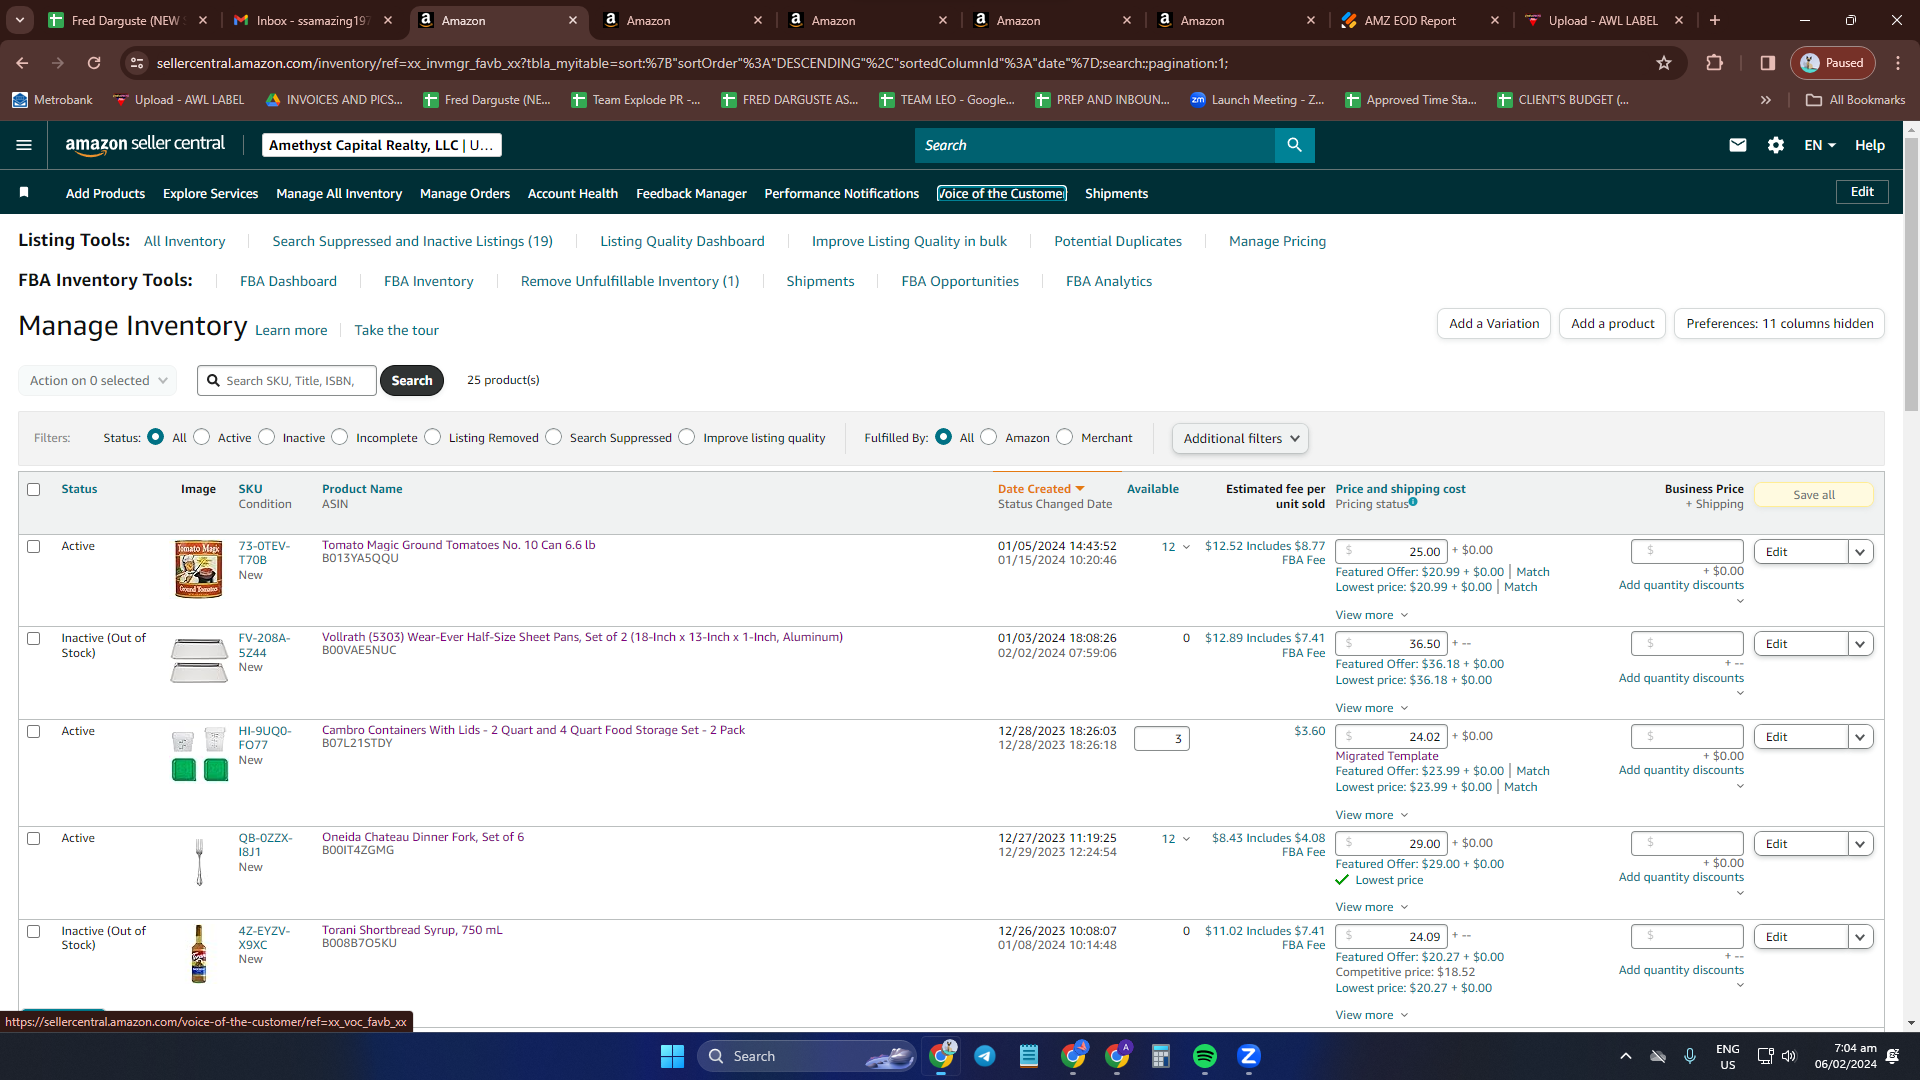Open Edit dropdown arrow for Tomato Magic row
The width and height of the screenshot is (1920, 1080).
pos(1861,552)
